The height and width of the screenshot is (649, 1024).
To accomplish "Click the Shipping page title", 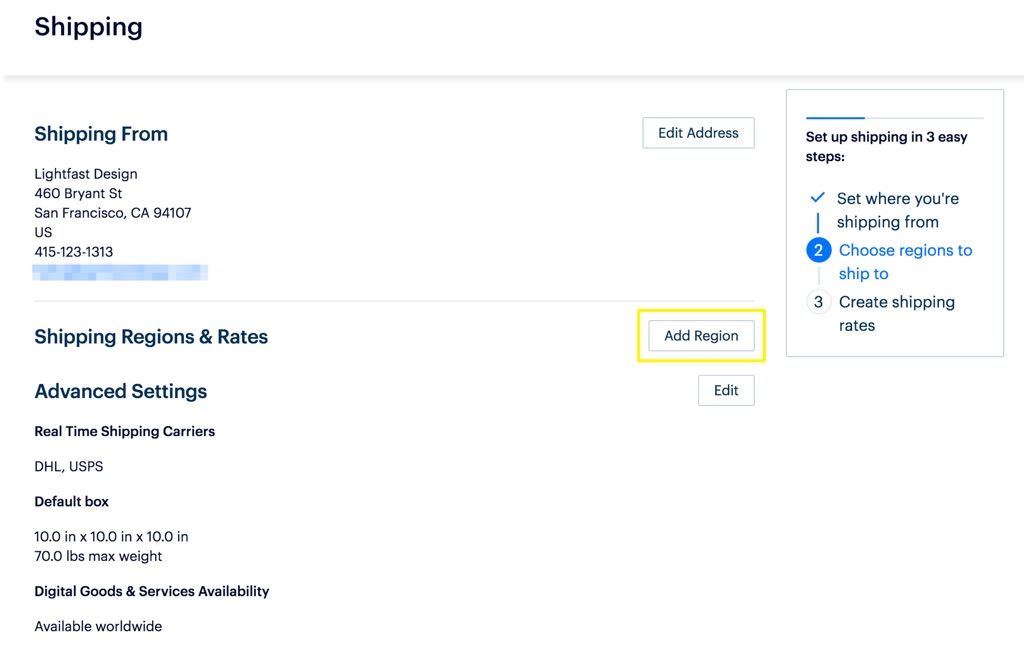I will tap(88, 27).
